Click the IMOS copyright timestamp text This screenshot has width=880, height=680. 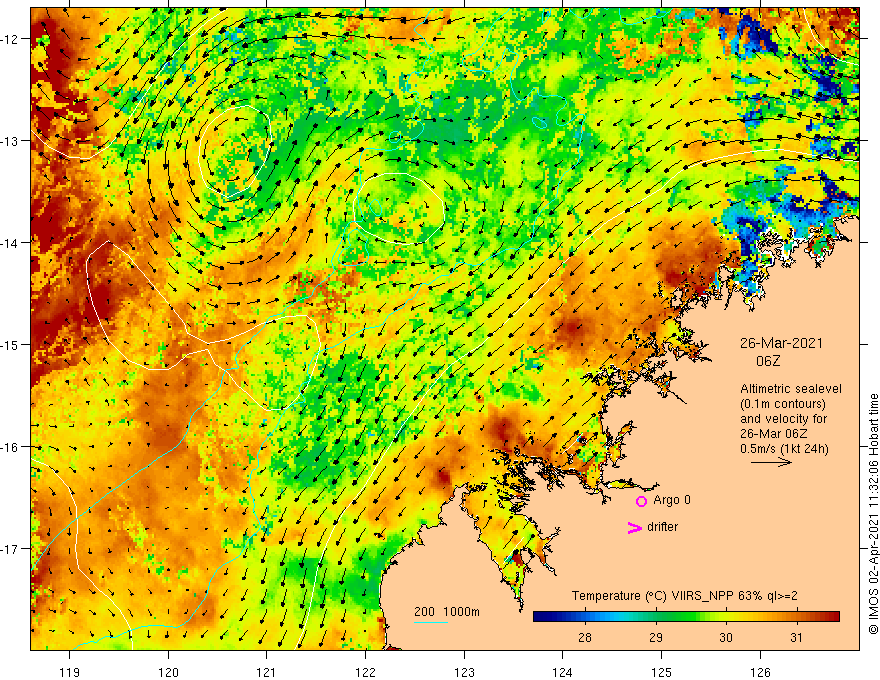tap(873, 514)
